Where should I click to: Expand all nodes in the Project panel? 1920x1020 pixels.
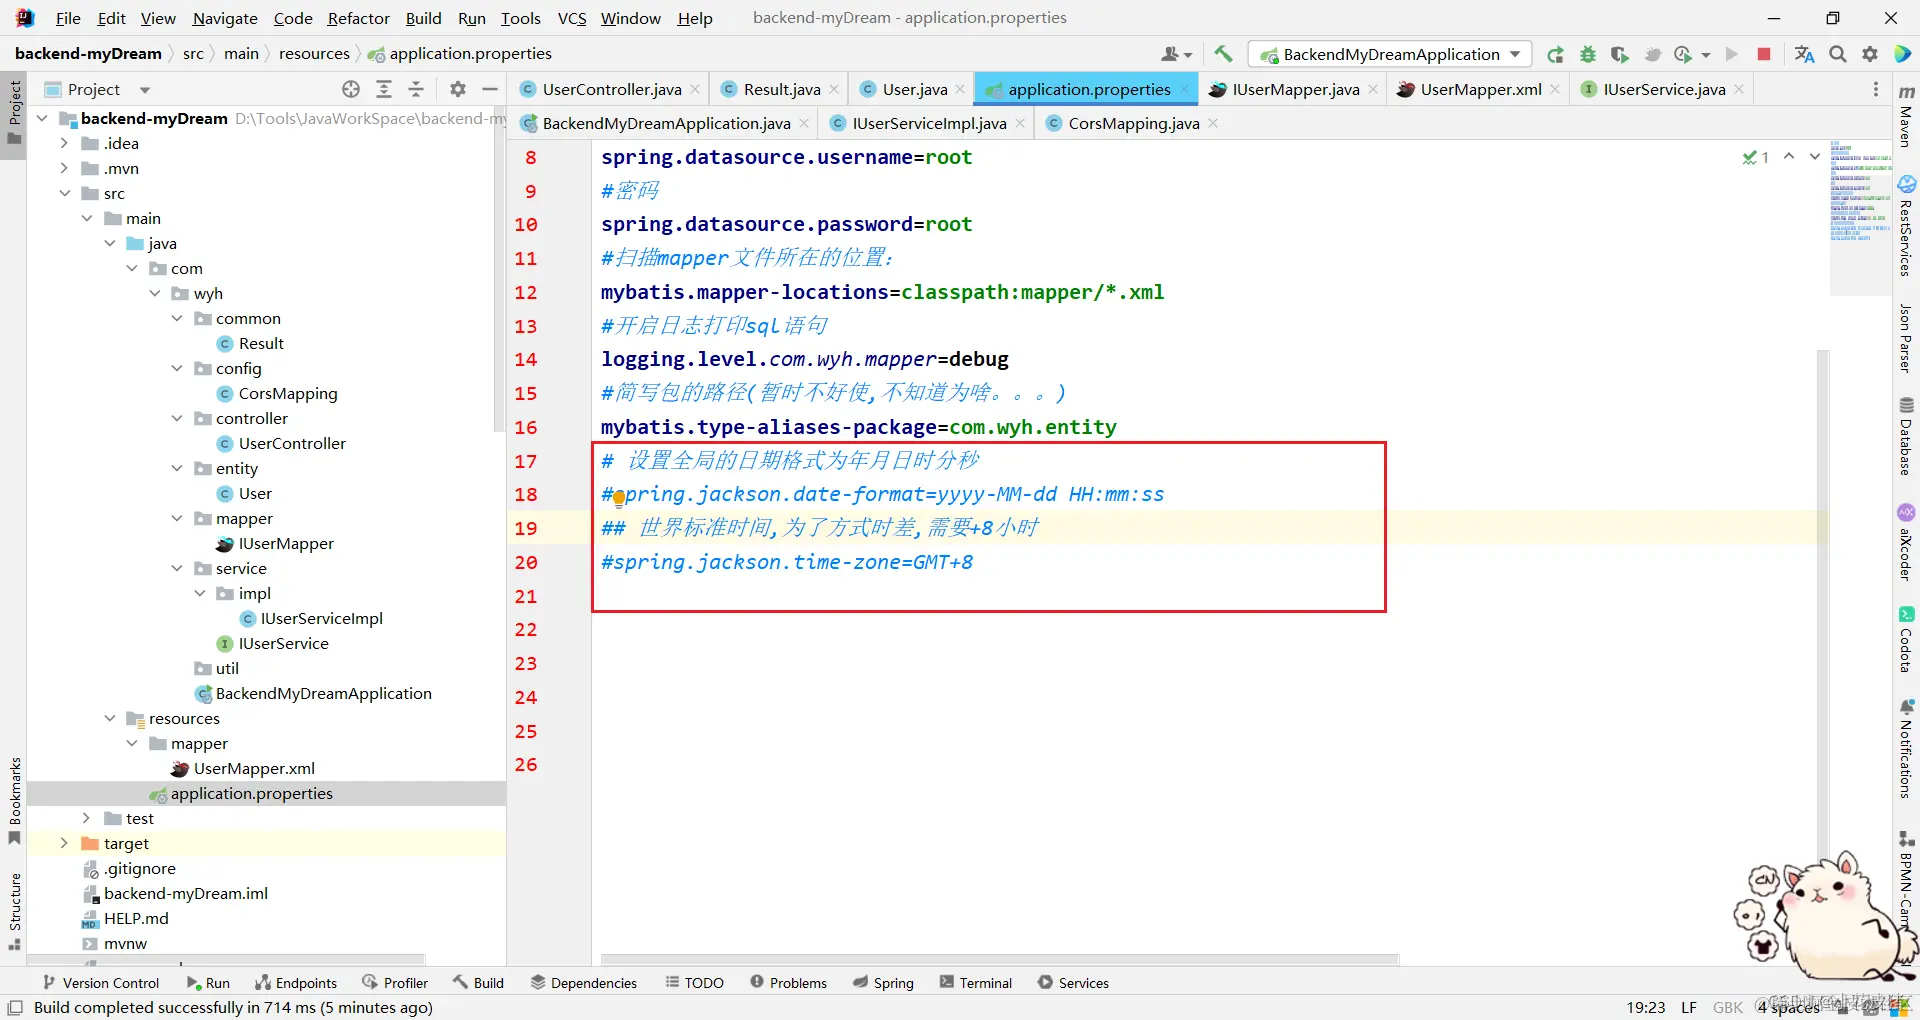pos(384,89)
